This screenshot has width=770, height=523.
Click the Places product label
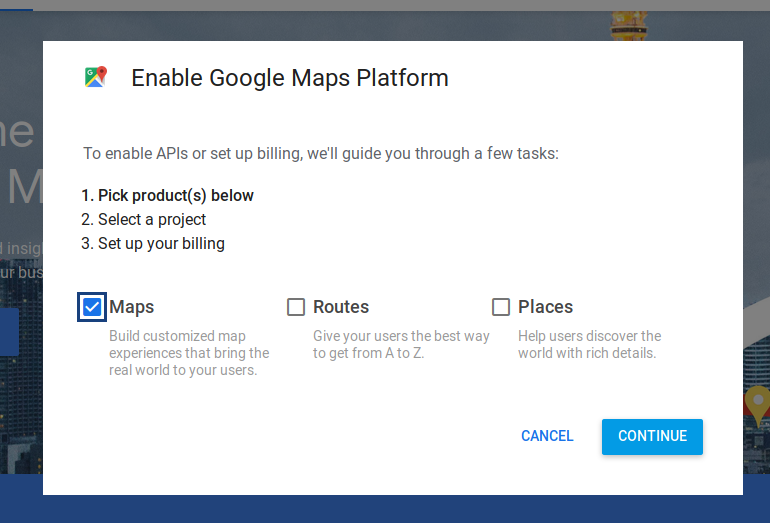[546, 307]
